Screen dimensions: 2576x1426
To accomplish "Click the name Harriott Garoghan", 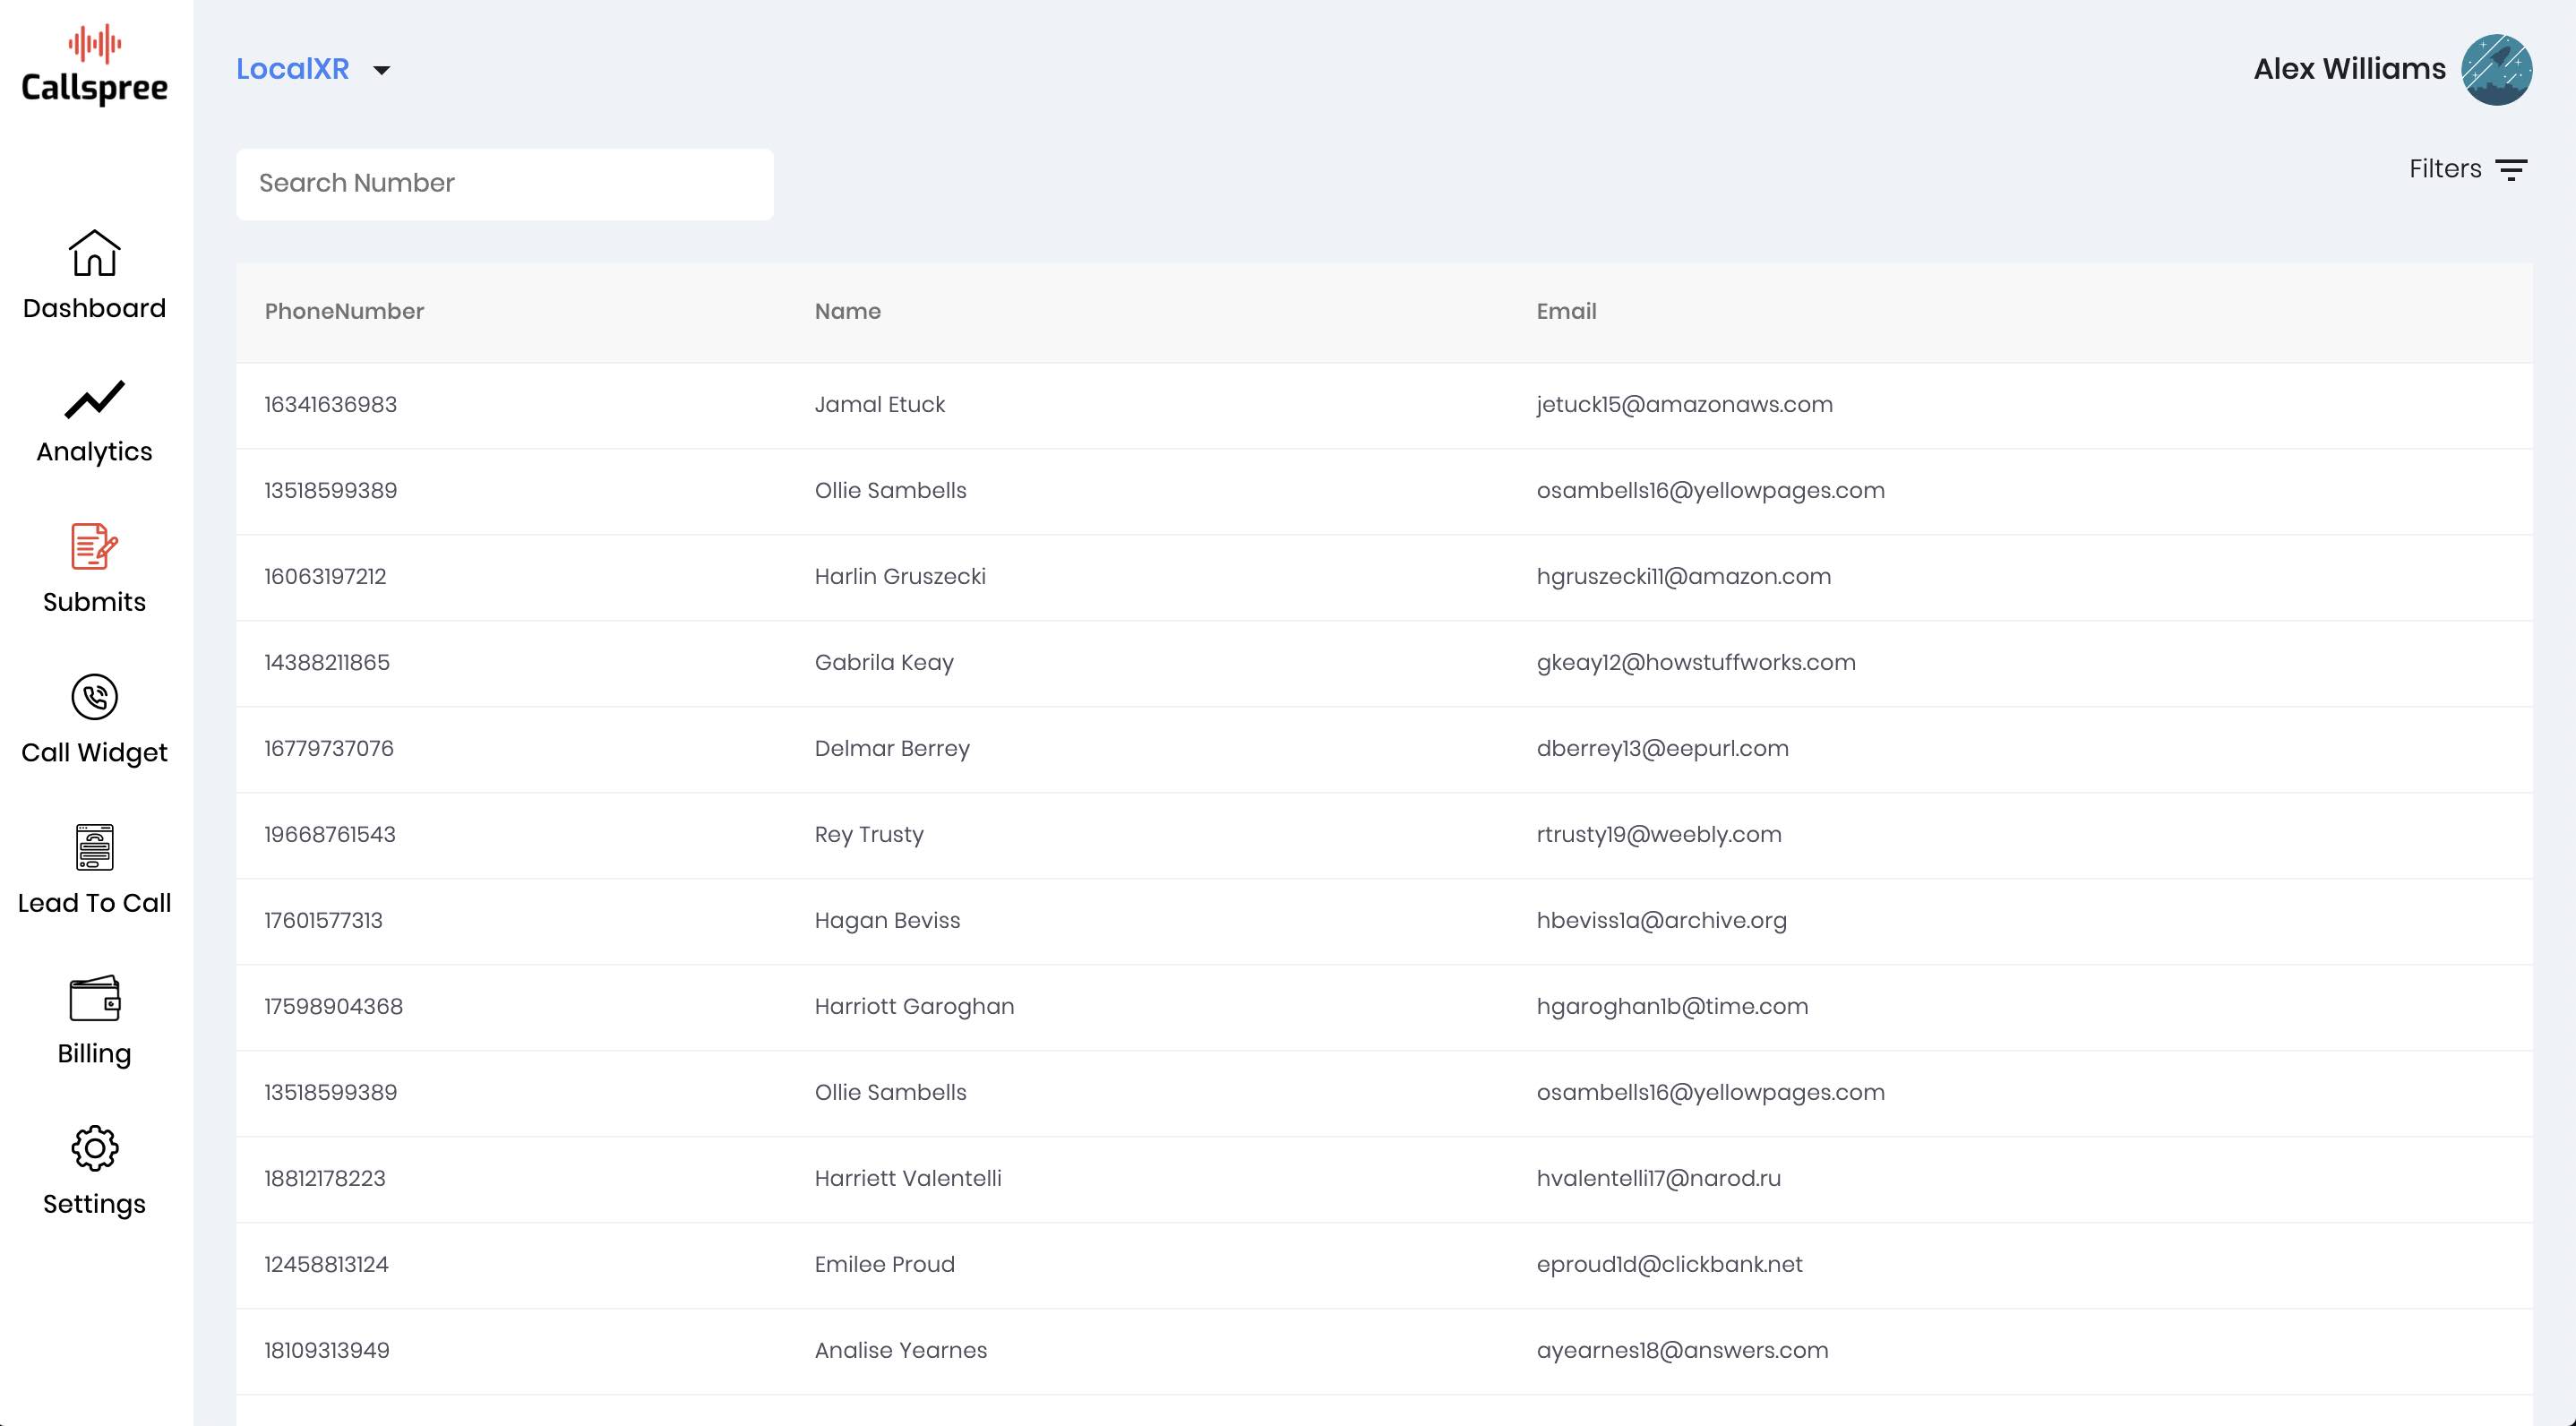I will [914, 1006].
